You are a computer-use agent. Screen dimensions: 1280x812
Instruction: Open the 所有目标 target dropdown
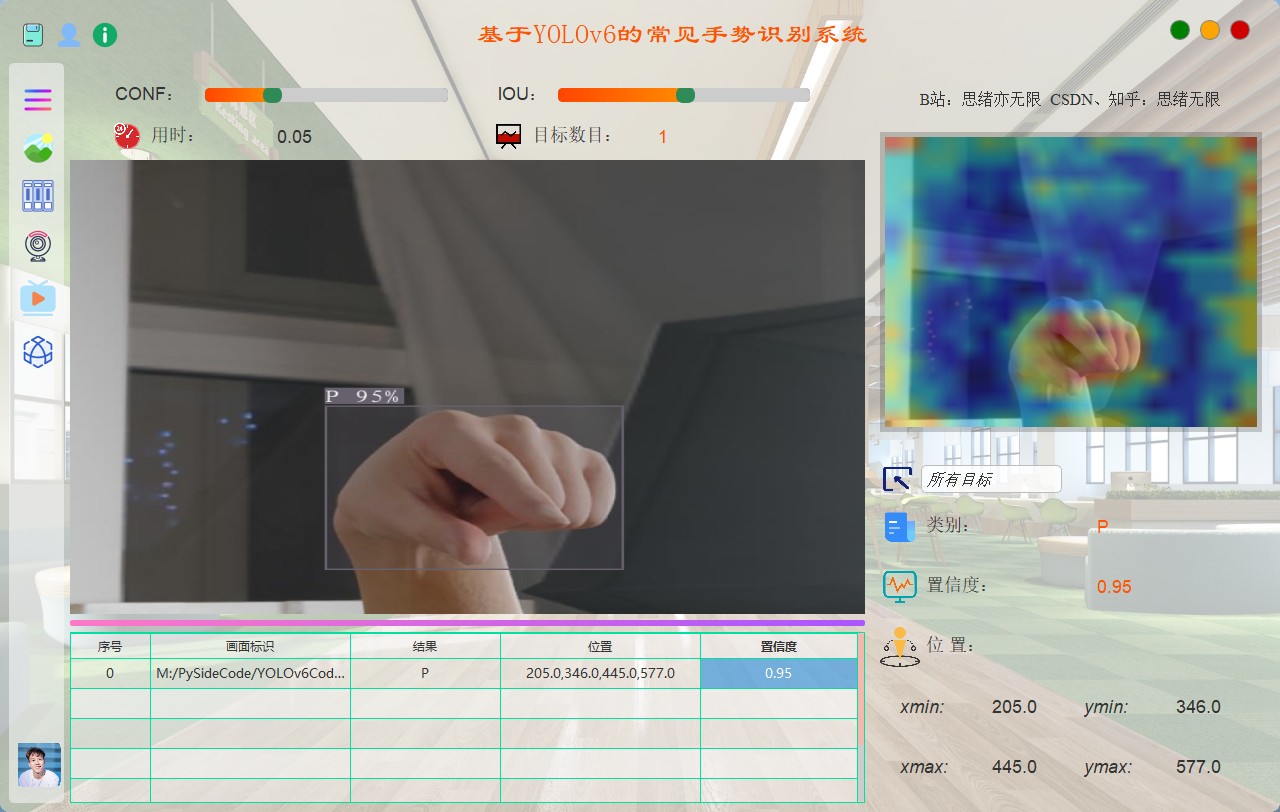click(991, 479)
